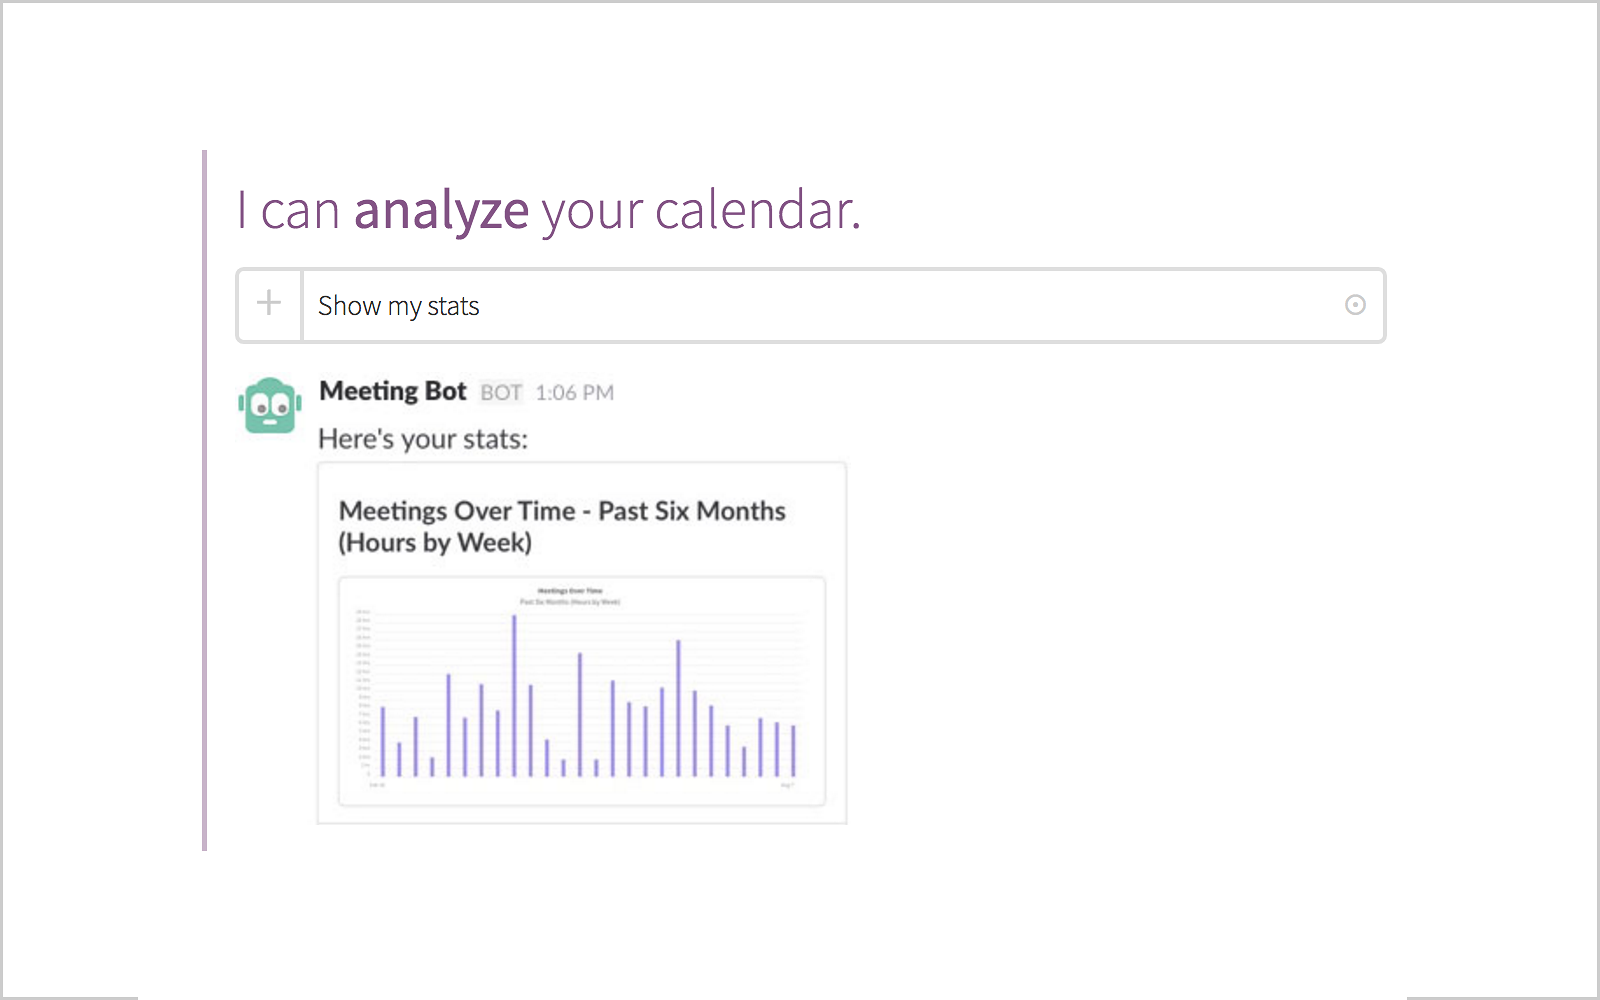Screen dimensions: 1600x1000
Task: Open the Meeting Bot robot avatar
Action: (270, 405)
